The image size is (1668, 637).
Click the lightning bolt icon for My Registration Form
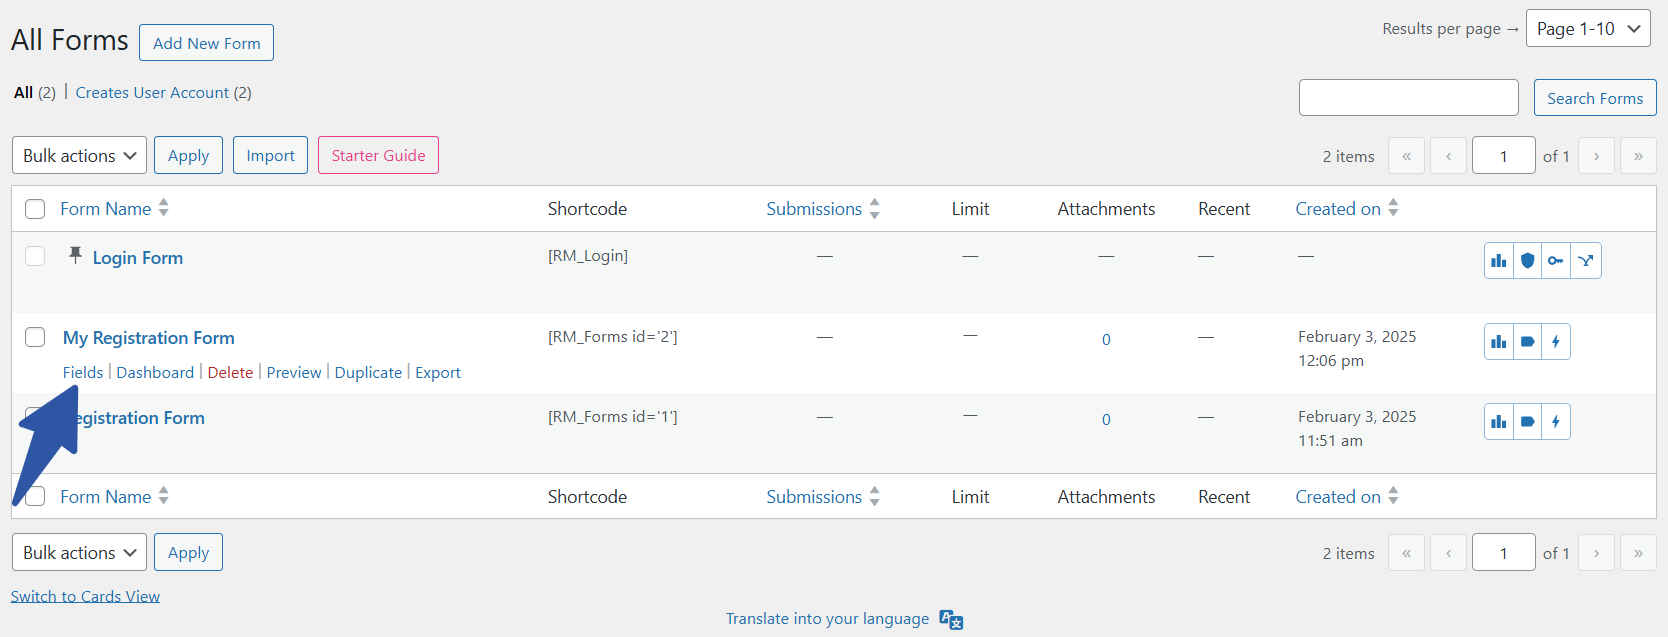coord(1556,342)
